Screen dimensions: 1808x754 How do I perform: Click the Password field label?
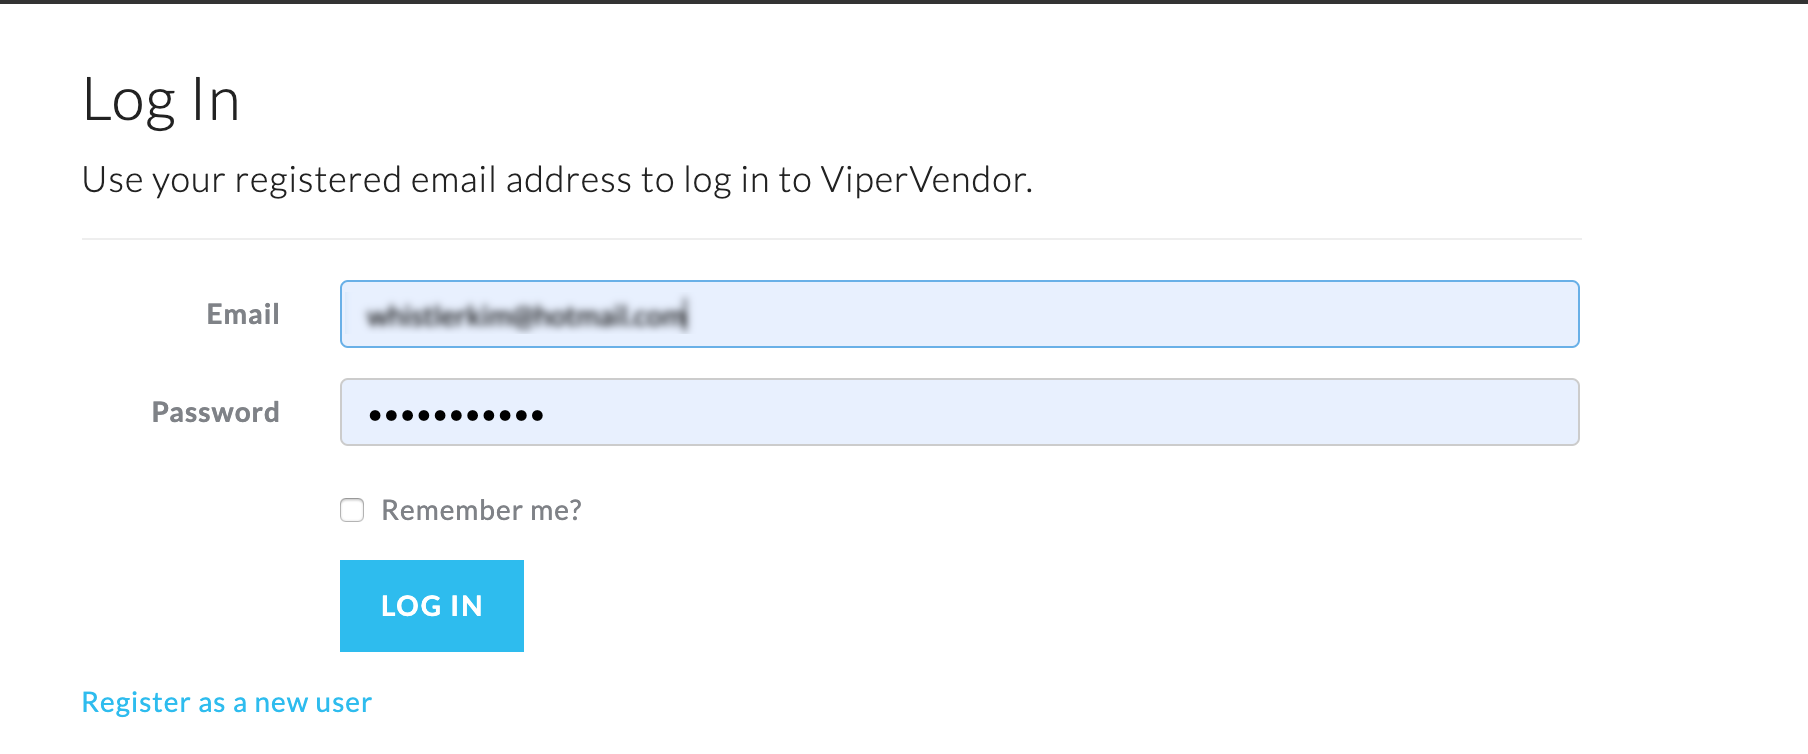click(x=215, y=412)
